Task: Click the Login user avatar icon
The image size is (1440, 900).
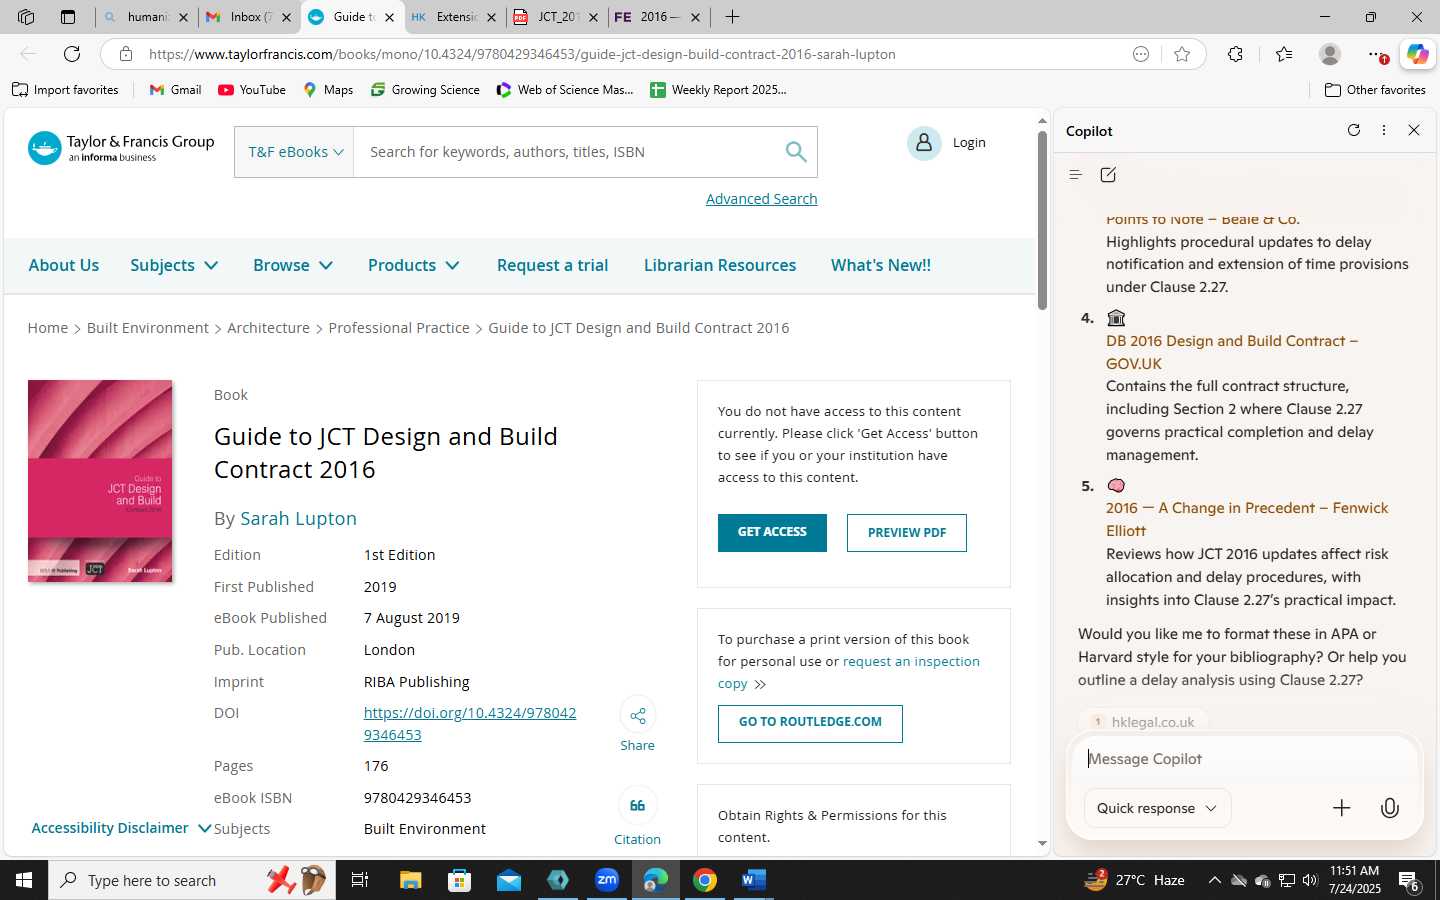Action: [x=924, y=143]
